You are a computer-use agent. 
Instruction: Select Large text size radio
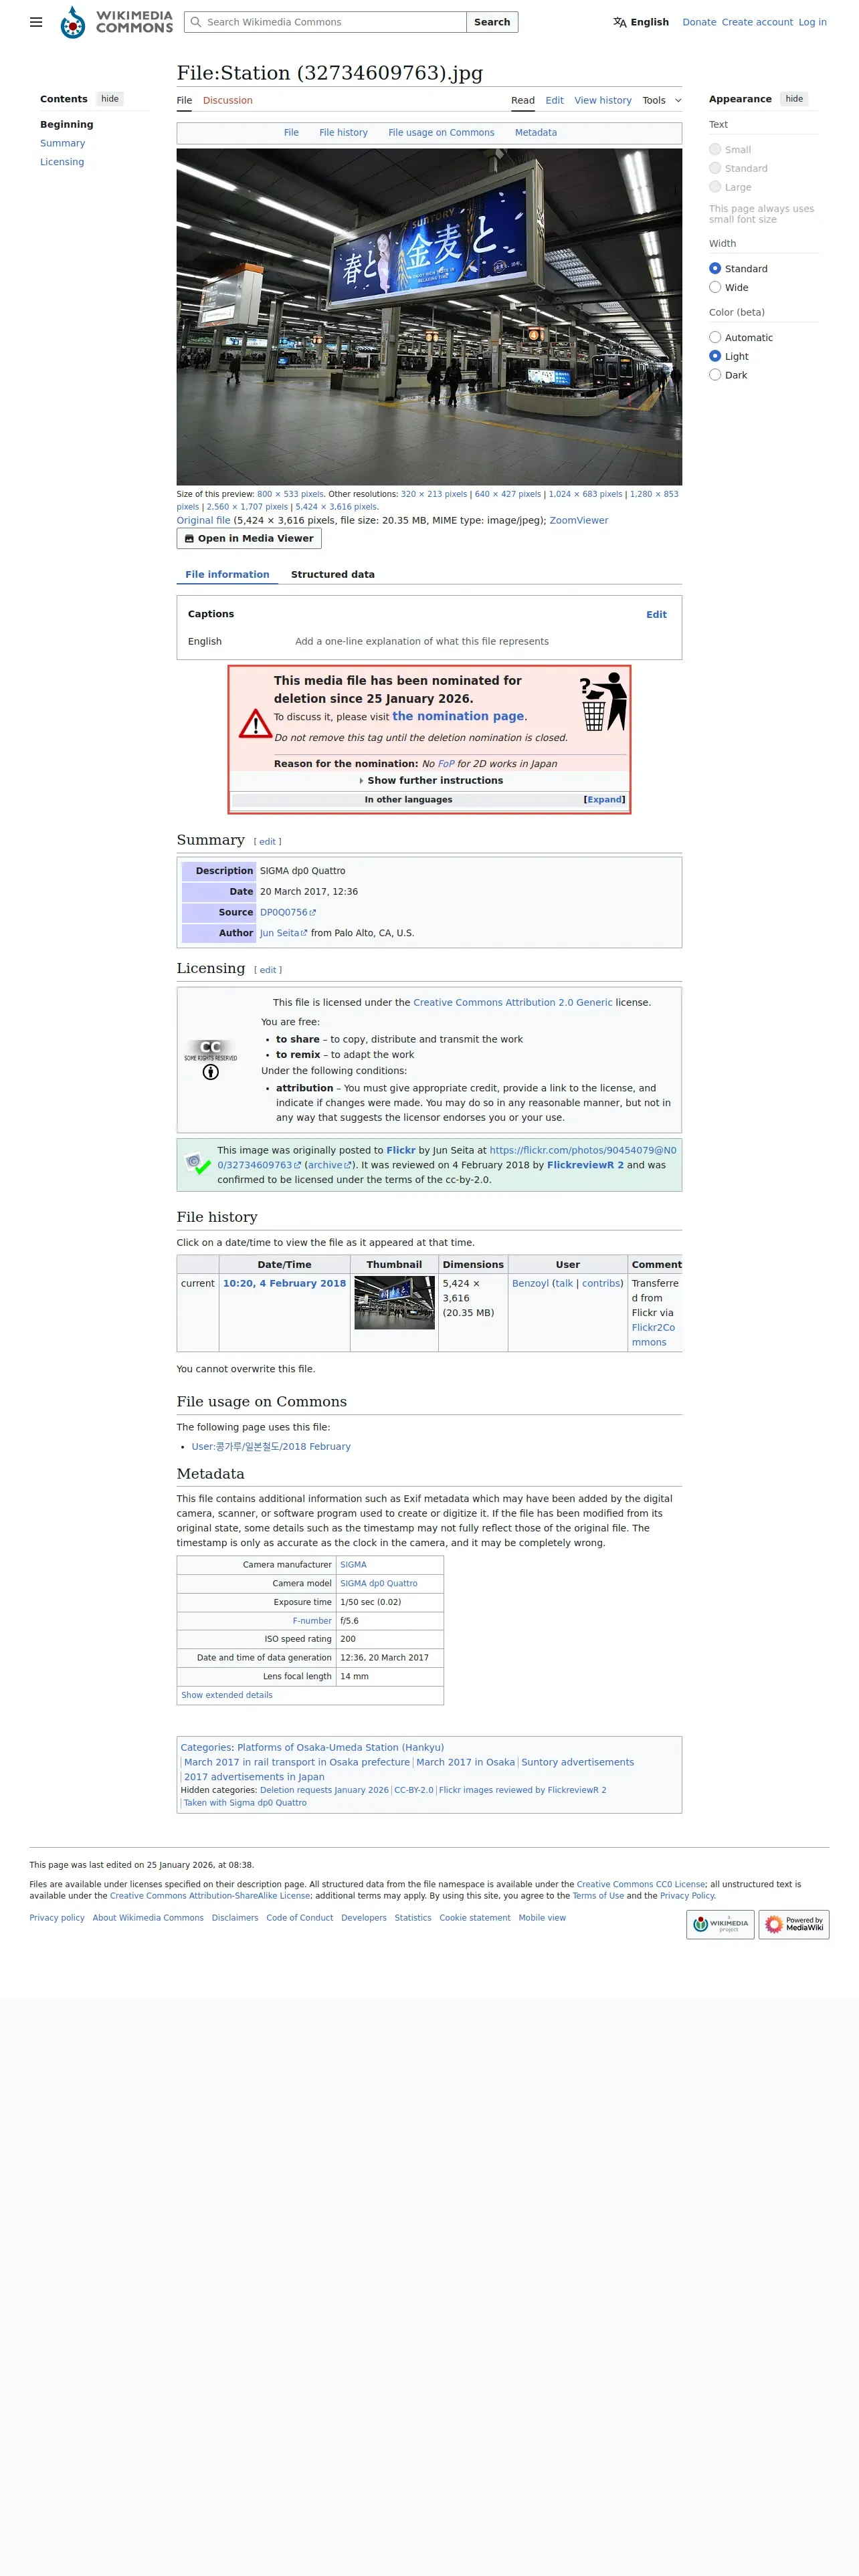715,187
